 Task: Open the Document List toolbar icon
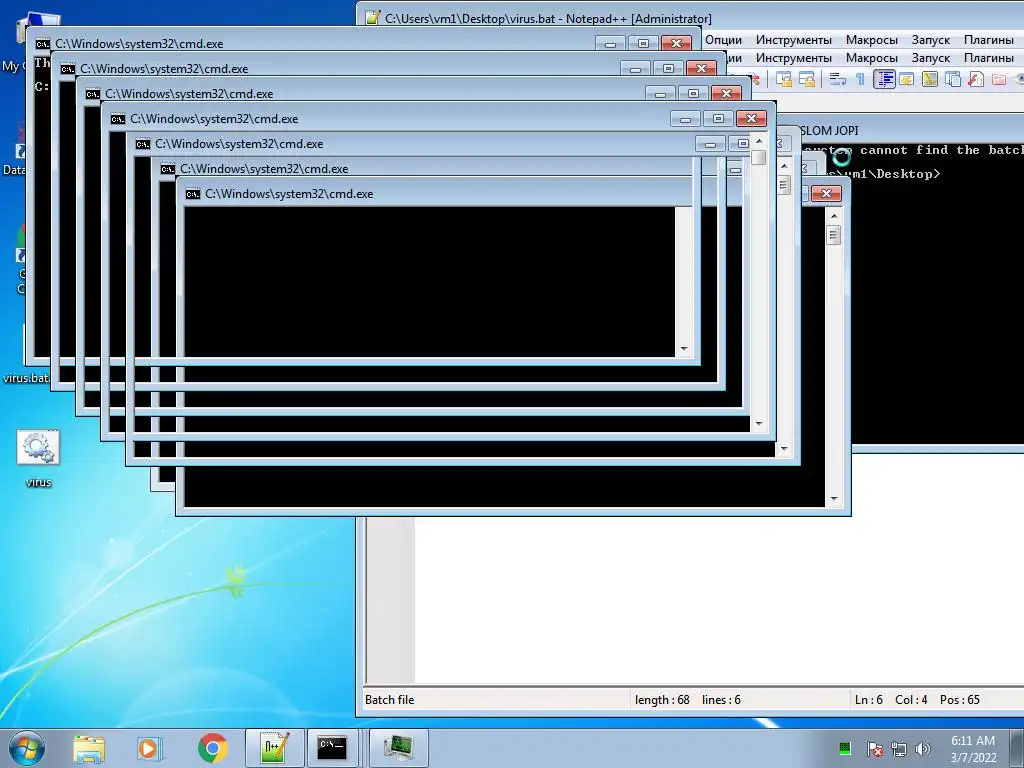click(953, 80)
